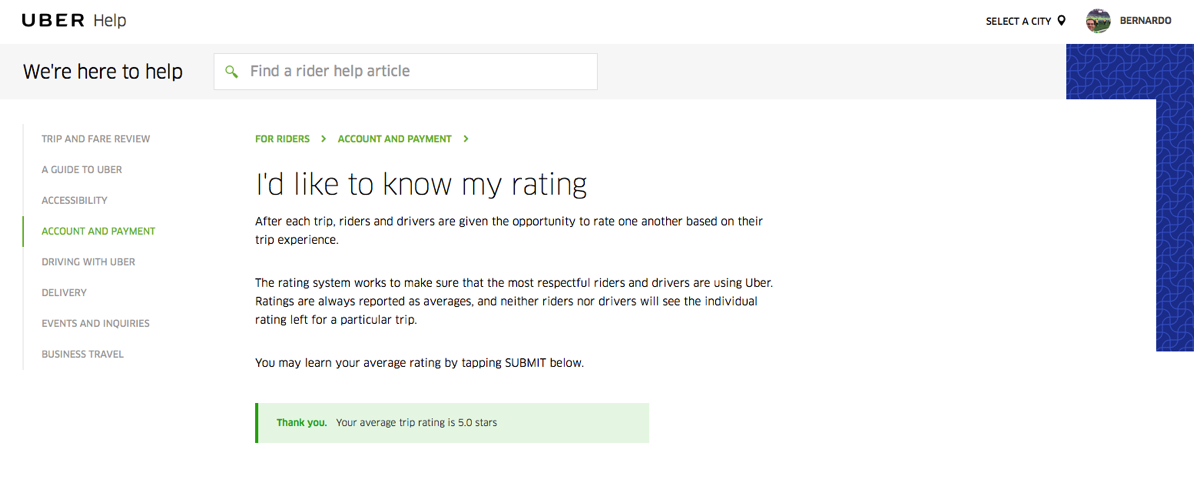Select ACCOUNT AND PAYMENT in sidebar
This screenshot has height=480, width=1194.
[98, 231]
